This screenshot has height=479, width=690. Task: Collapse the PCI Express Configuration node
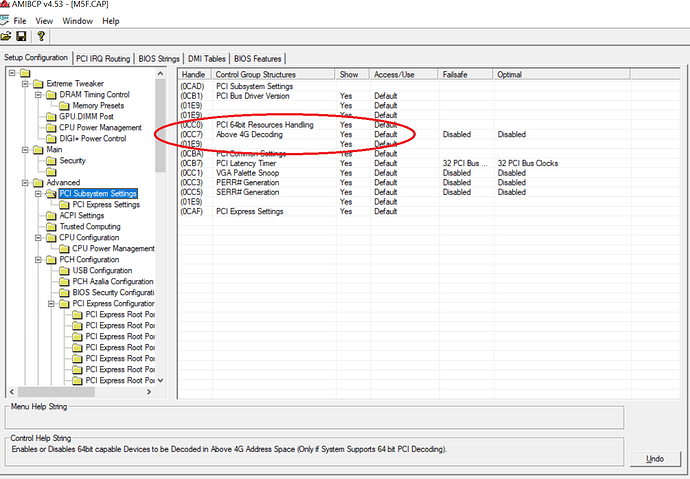pos(51,303)
